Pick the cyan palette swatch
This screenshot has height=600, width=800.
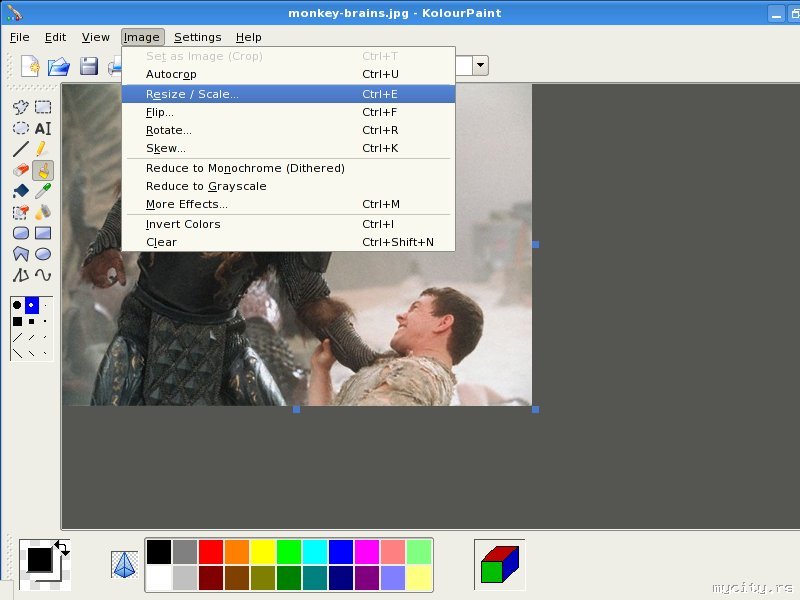315,552
